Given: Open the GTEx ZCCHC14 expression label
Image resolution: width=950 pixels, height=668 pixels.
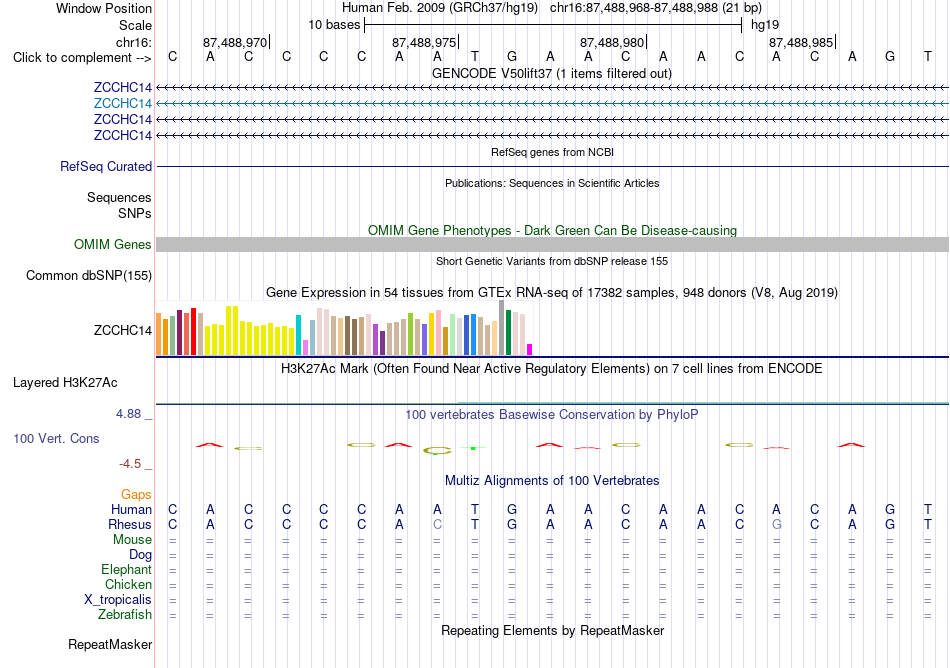Looking at the screenshot, I should 122,331.
